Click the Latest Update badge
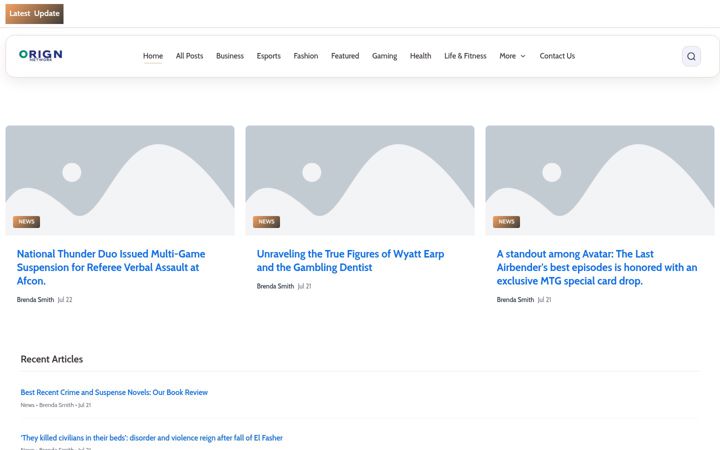The width and height of the screenshot is (720, 450). pos(34,14)
